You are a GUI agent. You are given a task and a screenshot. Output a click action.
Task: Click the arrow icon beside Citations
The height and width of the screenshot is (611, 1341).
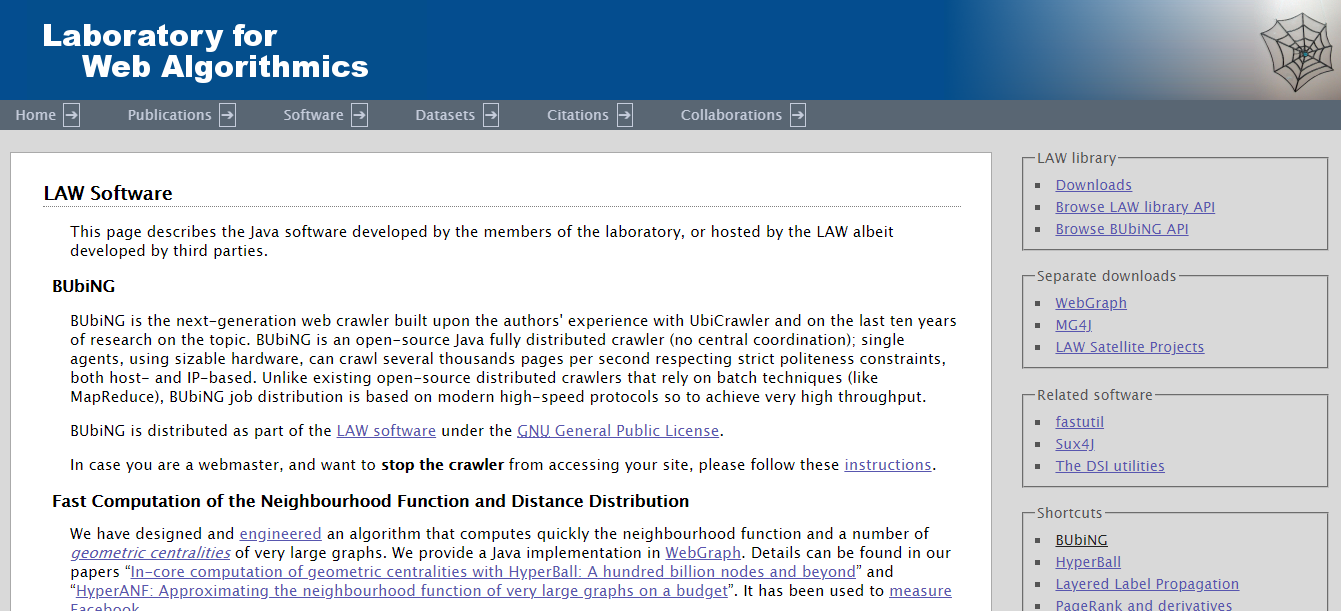[x=625, y=115]
